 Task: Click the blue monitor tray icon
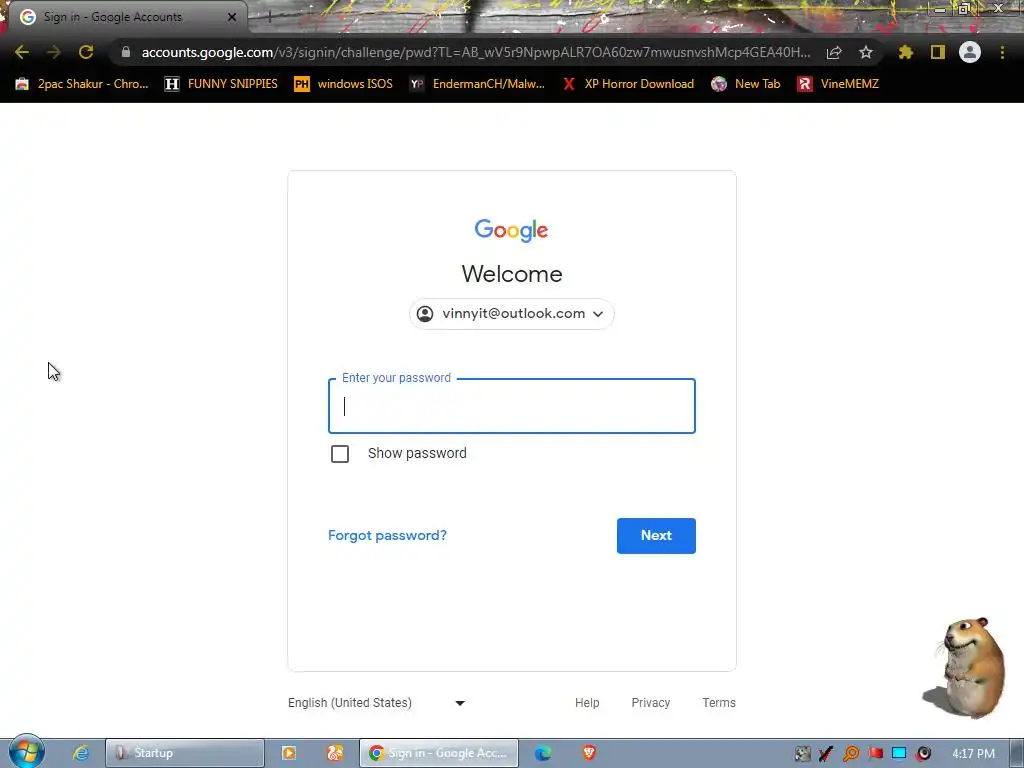coord(899,754)
